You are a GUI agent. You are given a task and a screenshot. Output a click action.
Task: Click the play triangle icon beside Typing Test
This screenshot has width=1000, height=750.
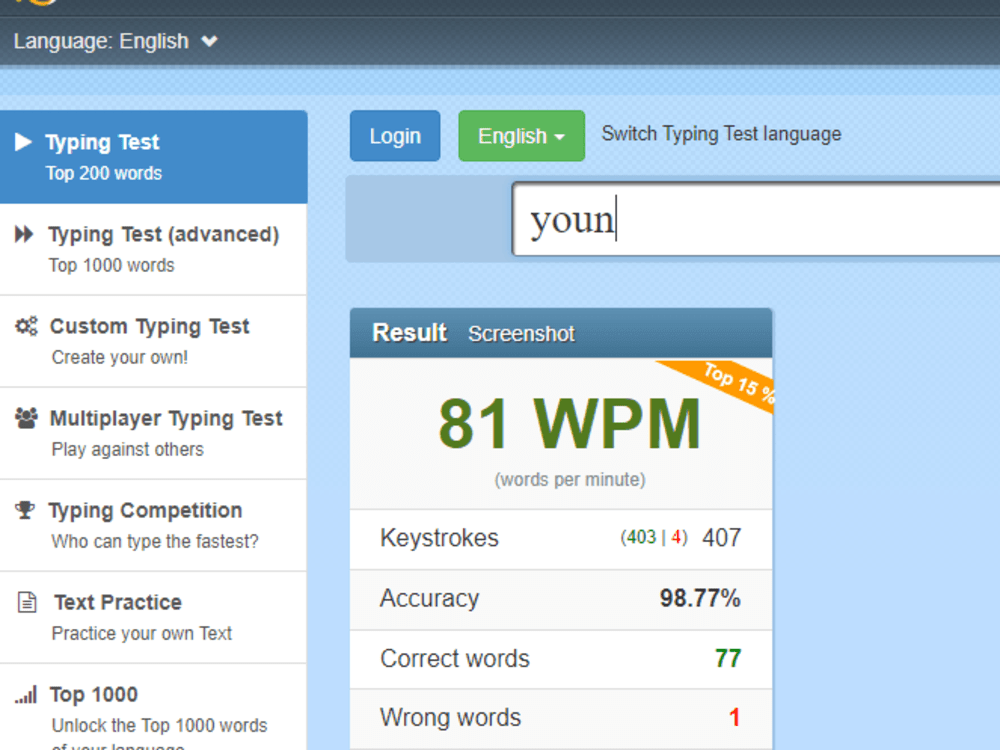(x=24, y=142)
